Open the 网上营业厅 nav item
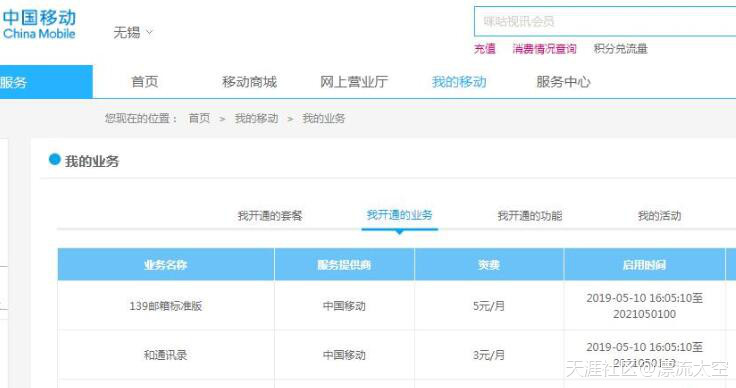 click(354, 82)
